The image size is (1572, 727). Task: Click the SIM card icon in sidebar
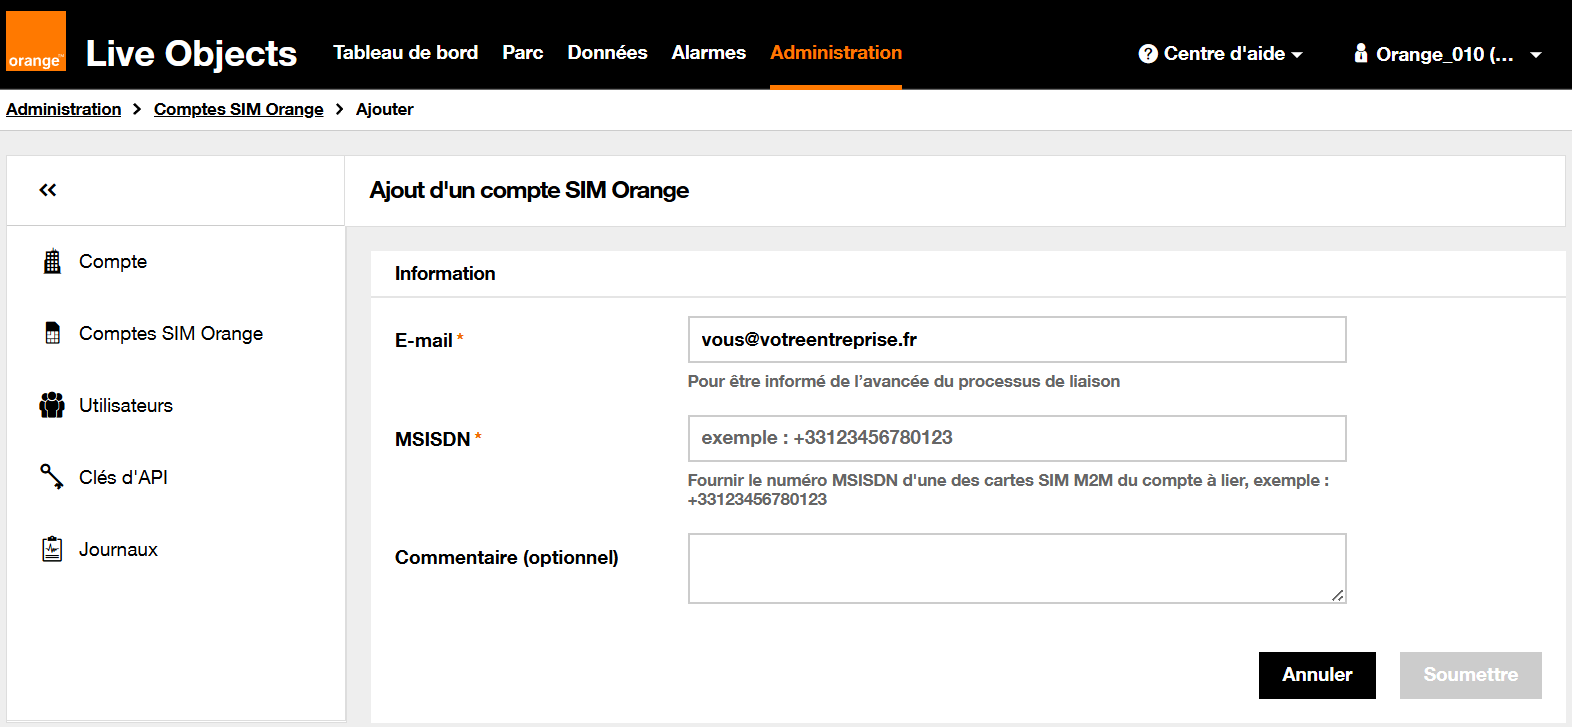coord(52,333)
